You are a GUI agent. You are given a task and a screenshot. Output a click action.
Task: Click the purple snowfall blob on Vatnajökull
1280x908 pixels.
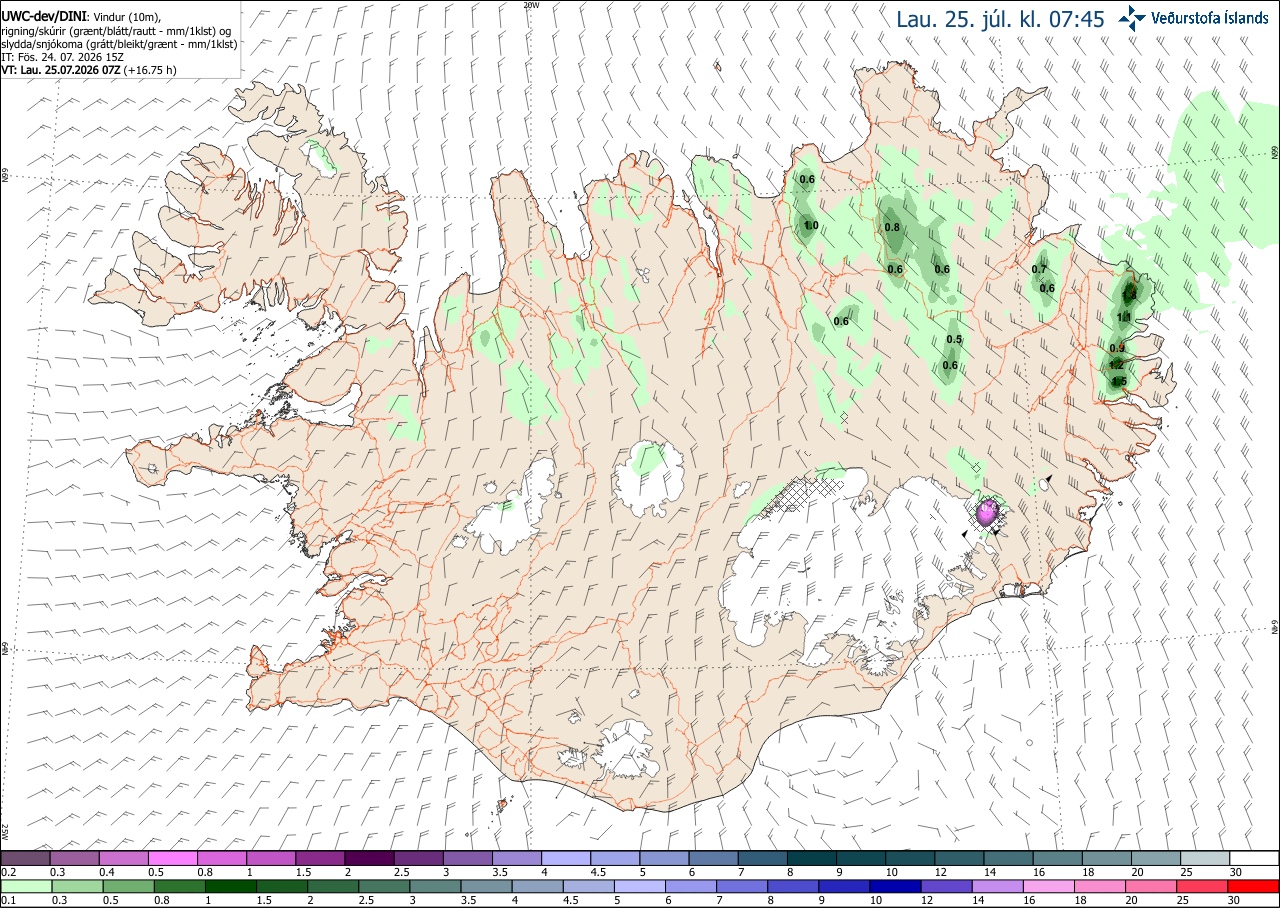989,512
